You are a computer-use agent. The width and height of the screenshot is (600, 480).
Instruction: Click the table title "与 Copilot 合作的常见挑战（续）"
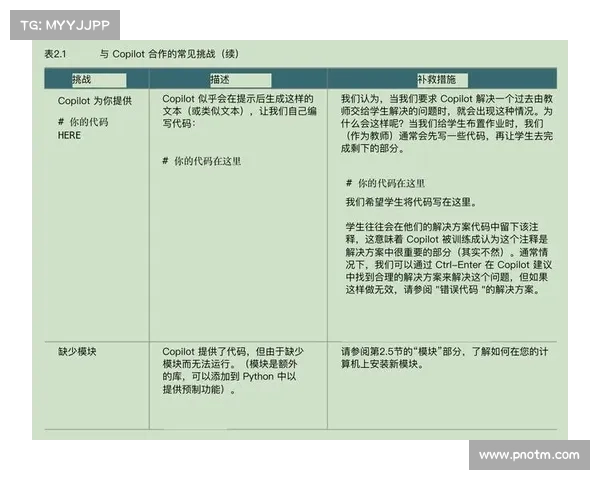[170, 54]
